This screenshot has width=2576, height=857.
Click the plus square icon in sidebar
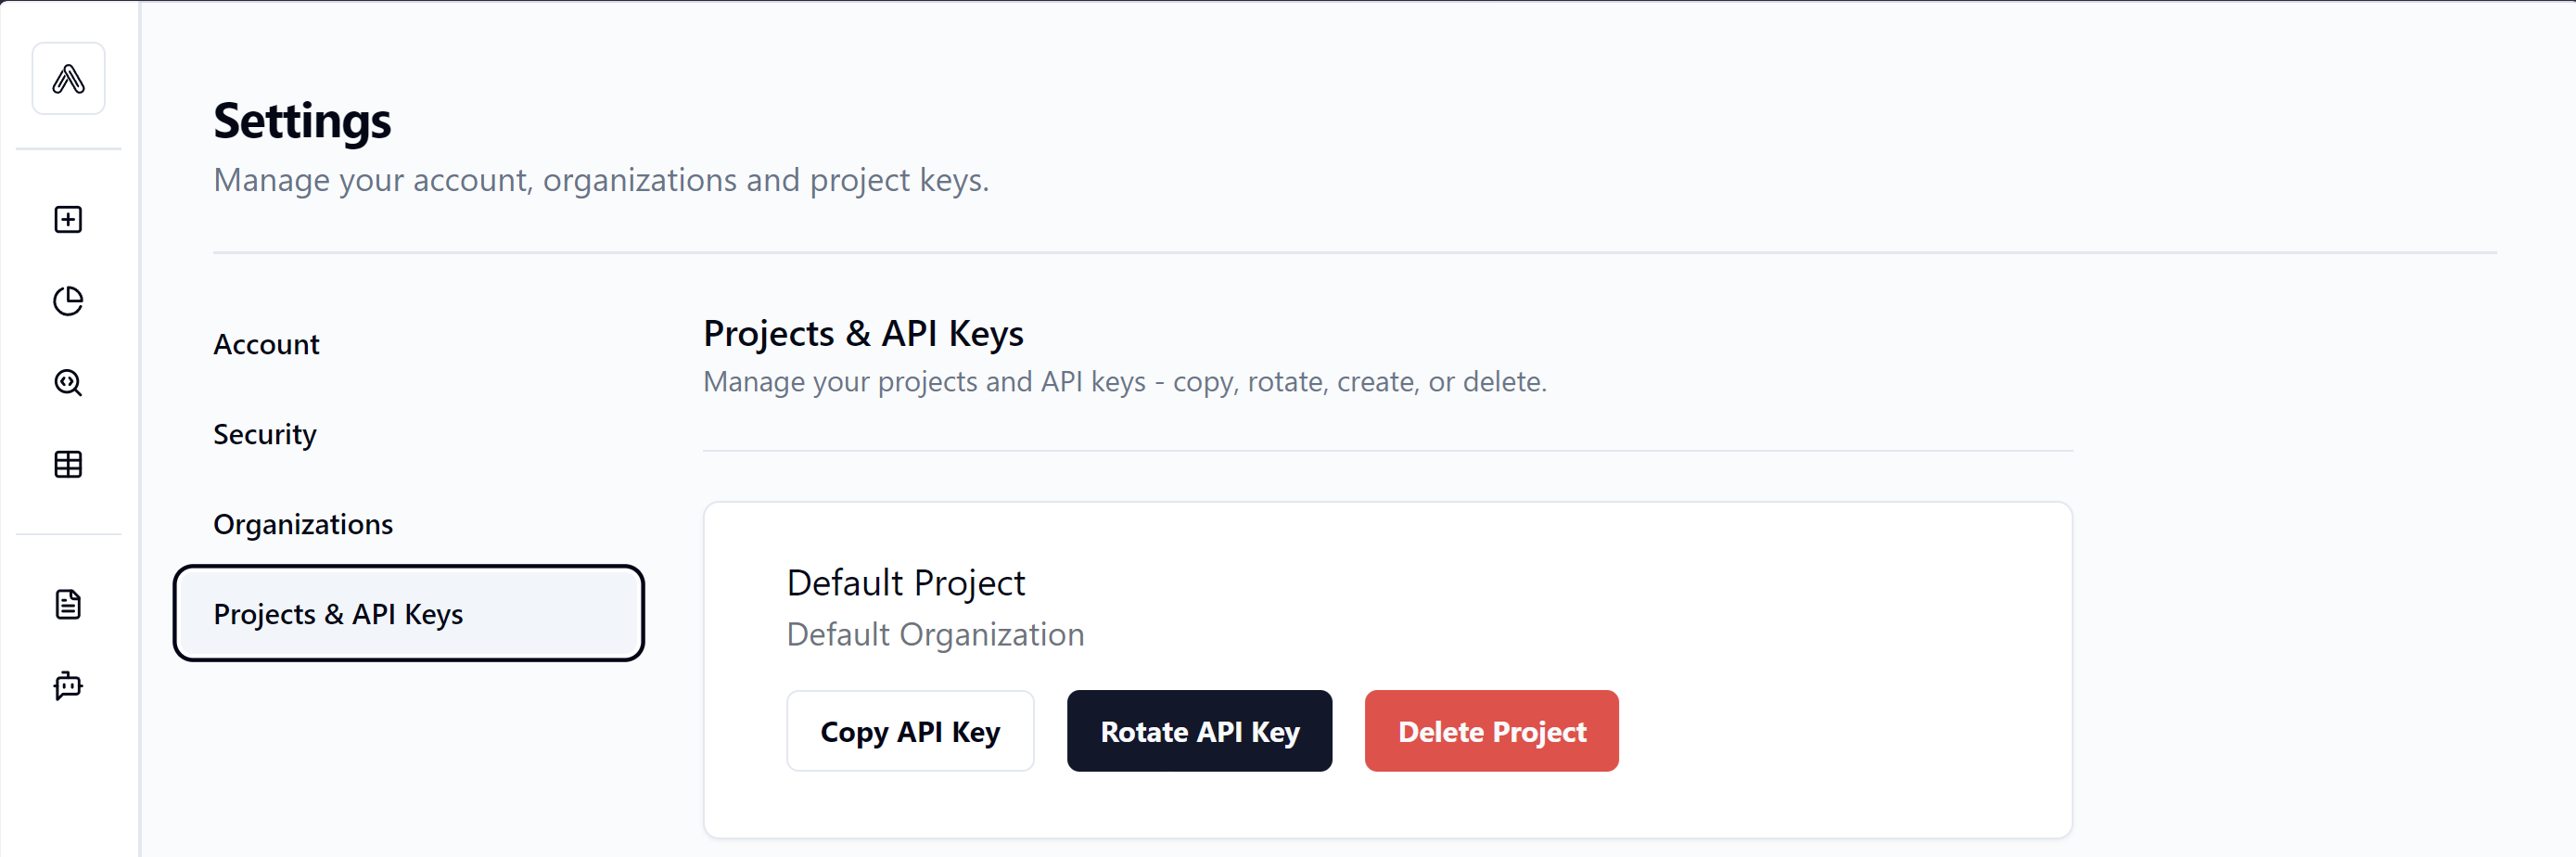pyautogui.click(x=68, y=219)
